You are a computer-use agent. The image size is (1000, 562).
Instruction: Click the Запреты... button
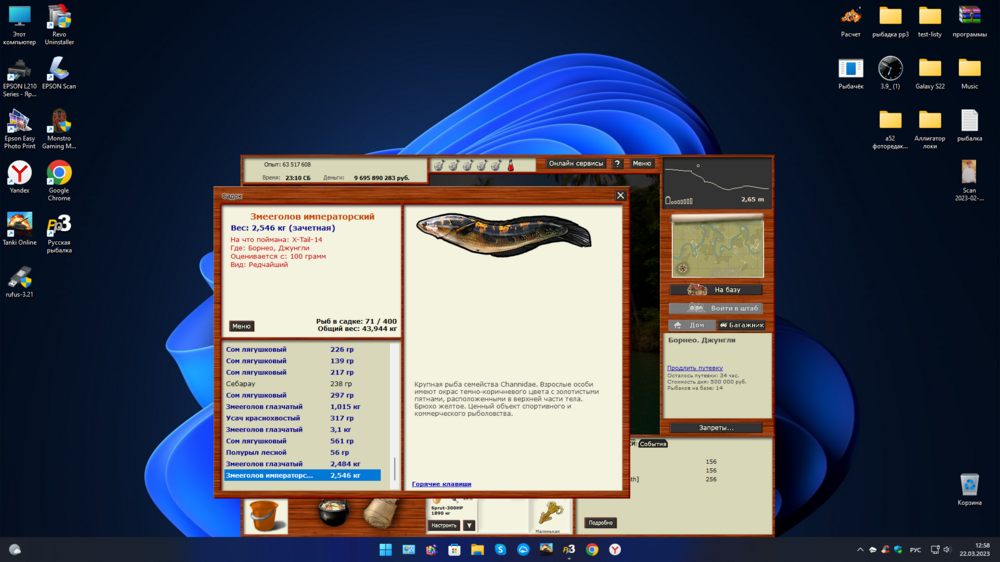(x=716, y=428)
